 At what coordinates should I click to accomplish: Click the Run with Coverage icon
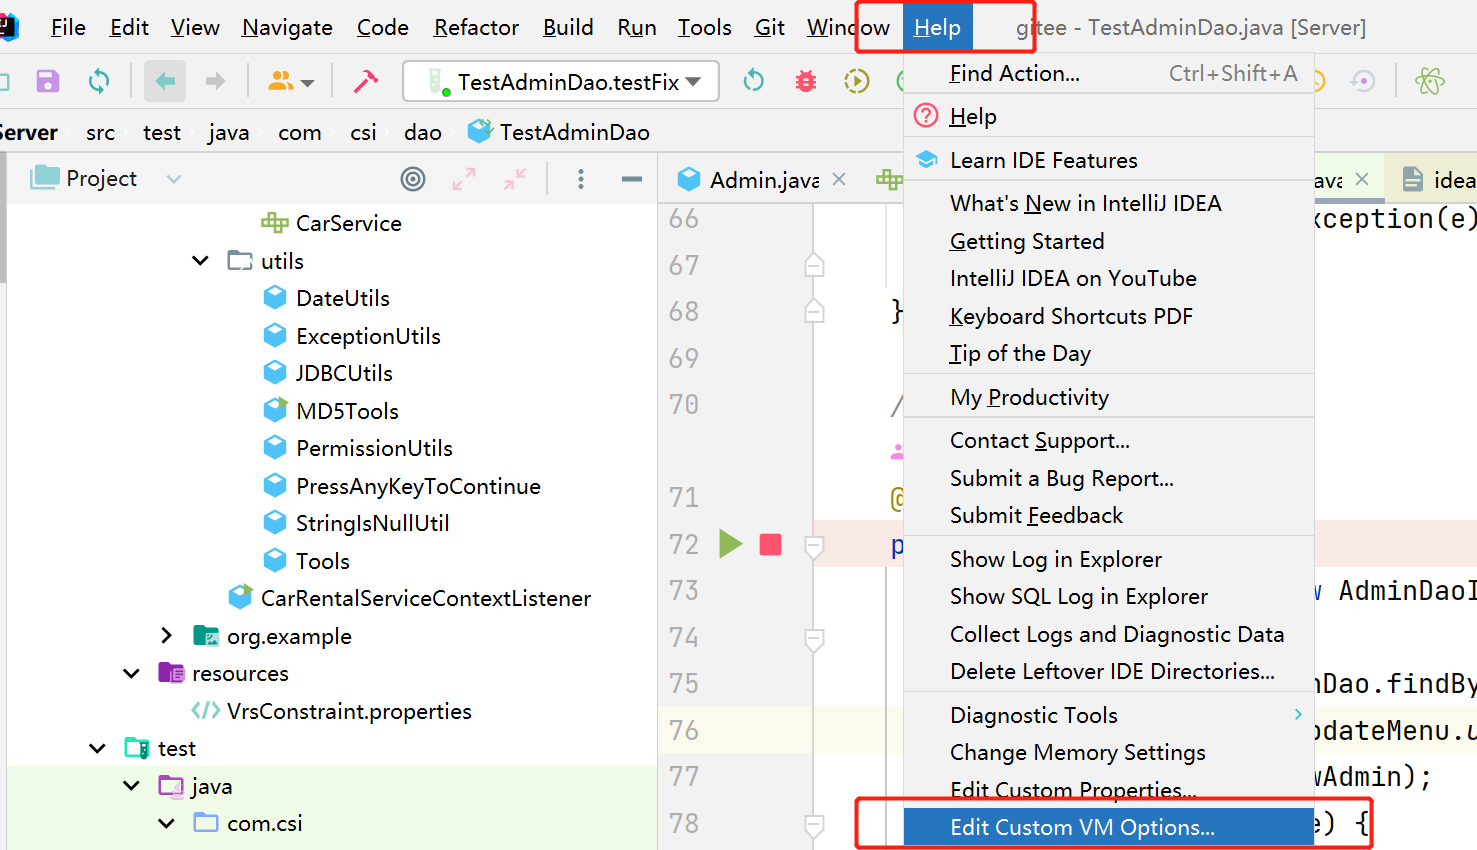point(857,81)
